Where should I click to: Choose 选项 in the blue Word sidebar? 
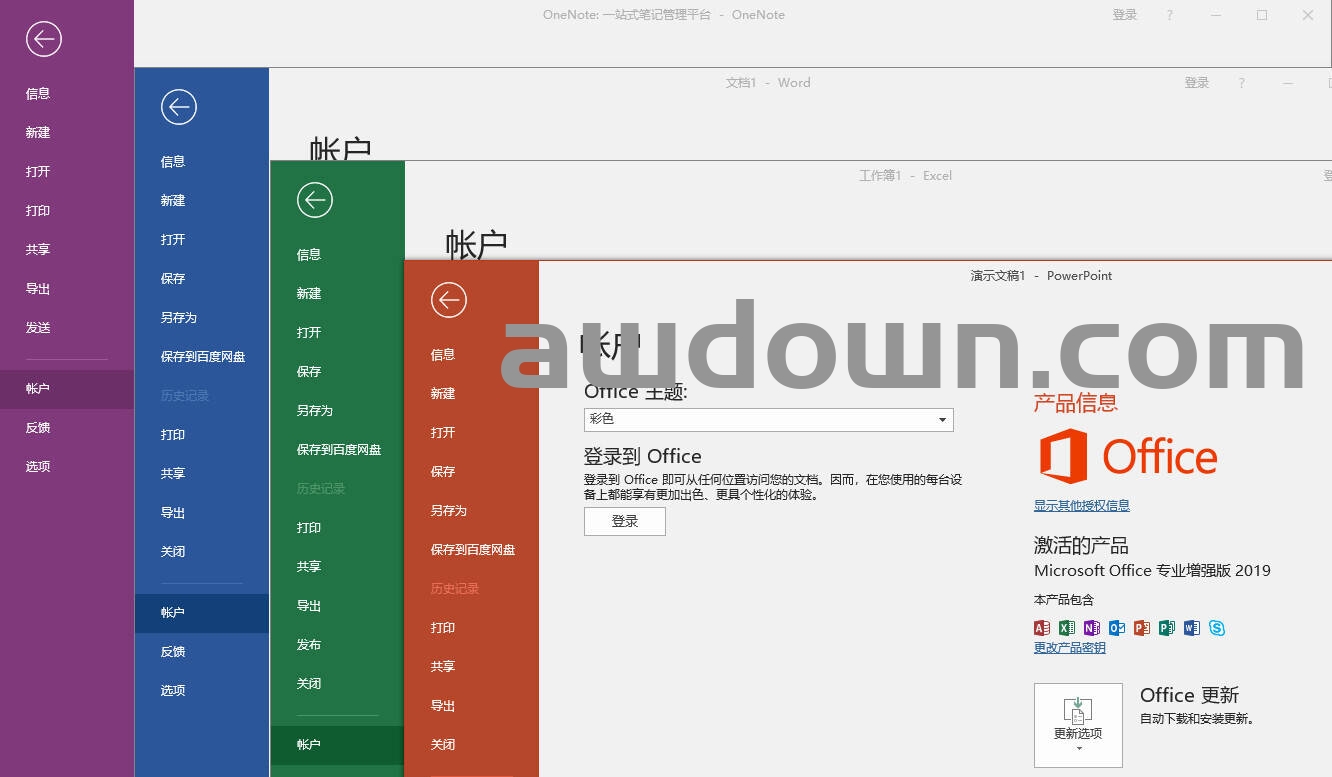(173, 691)
